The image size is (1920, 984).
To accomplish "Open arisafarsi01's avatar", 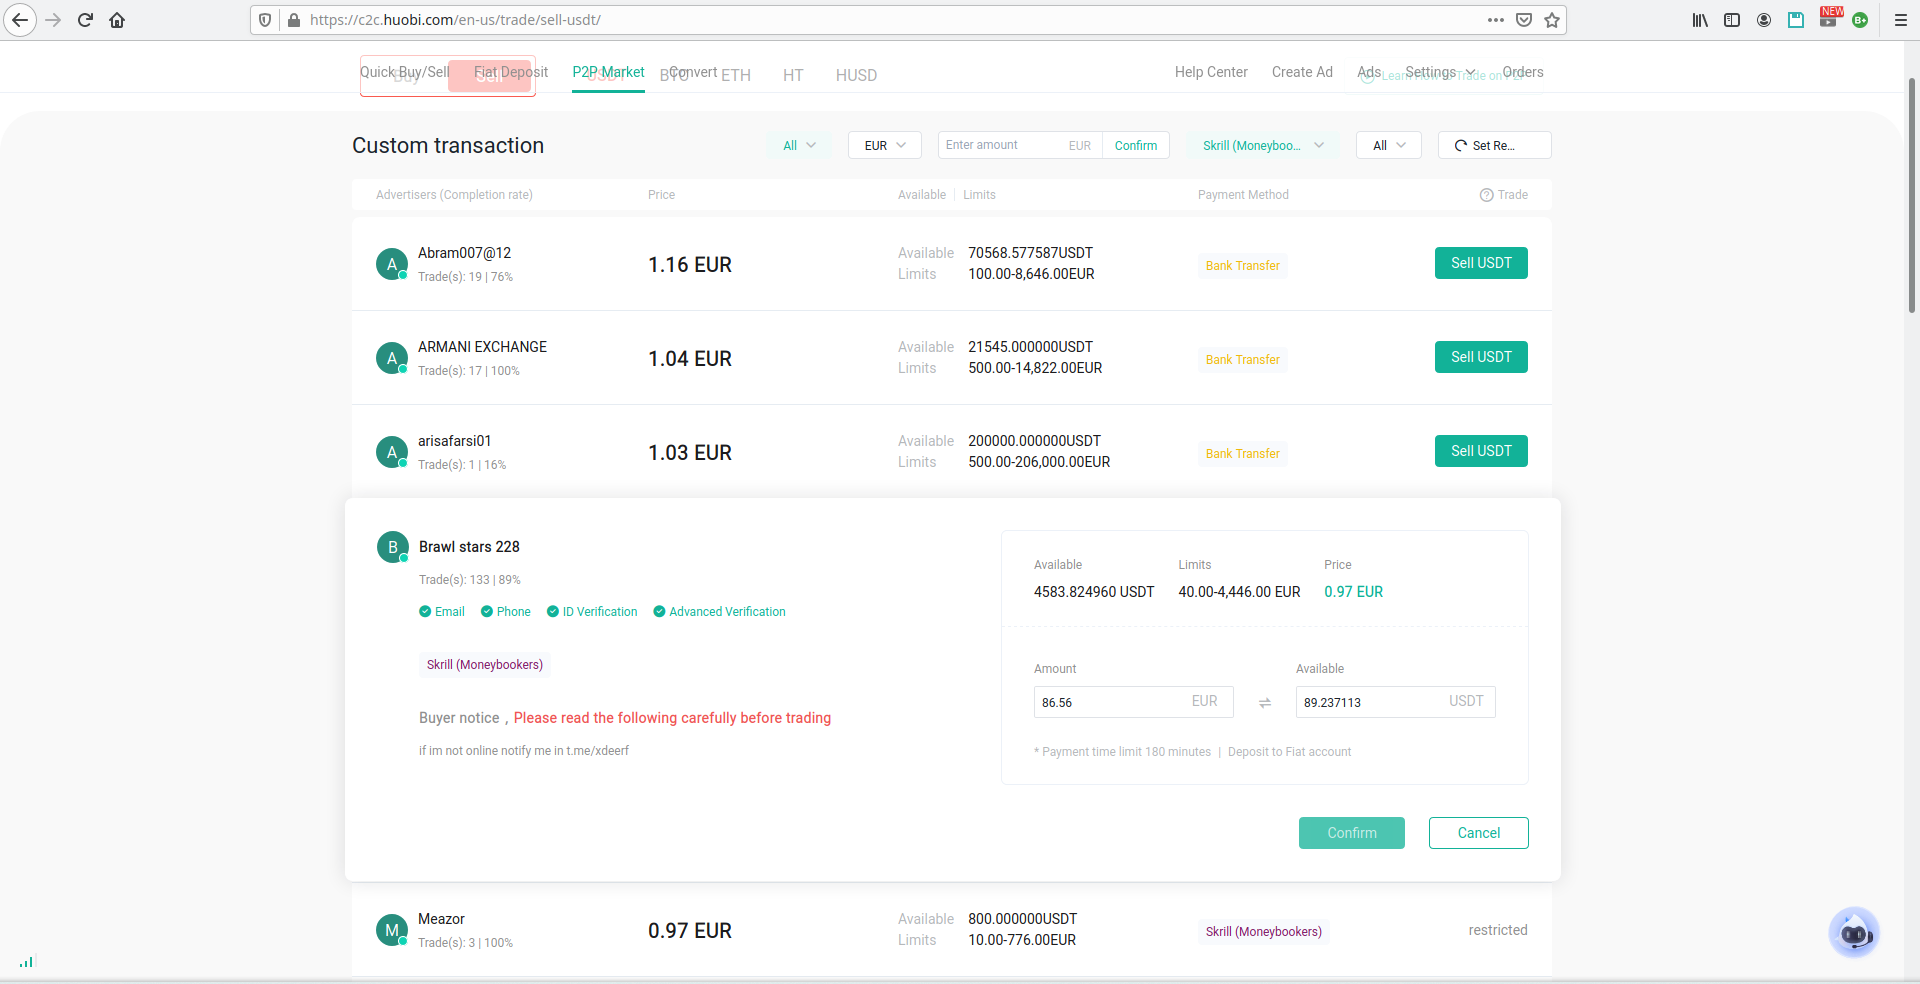I will pos(392,452).
